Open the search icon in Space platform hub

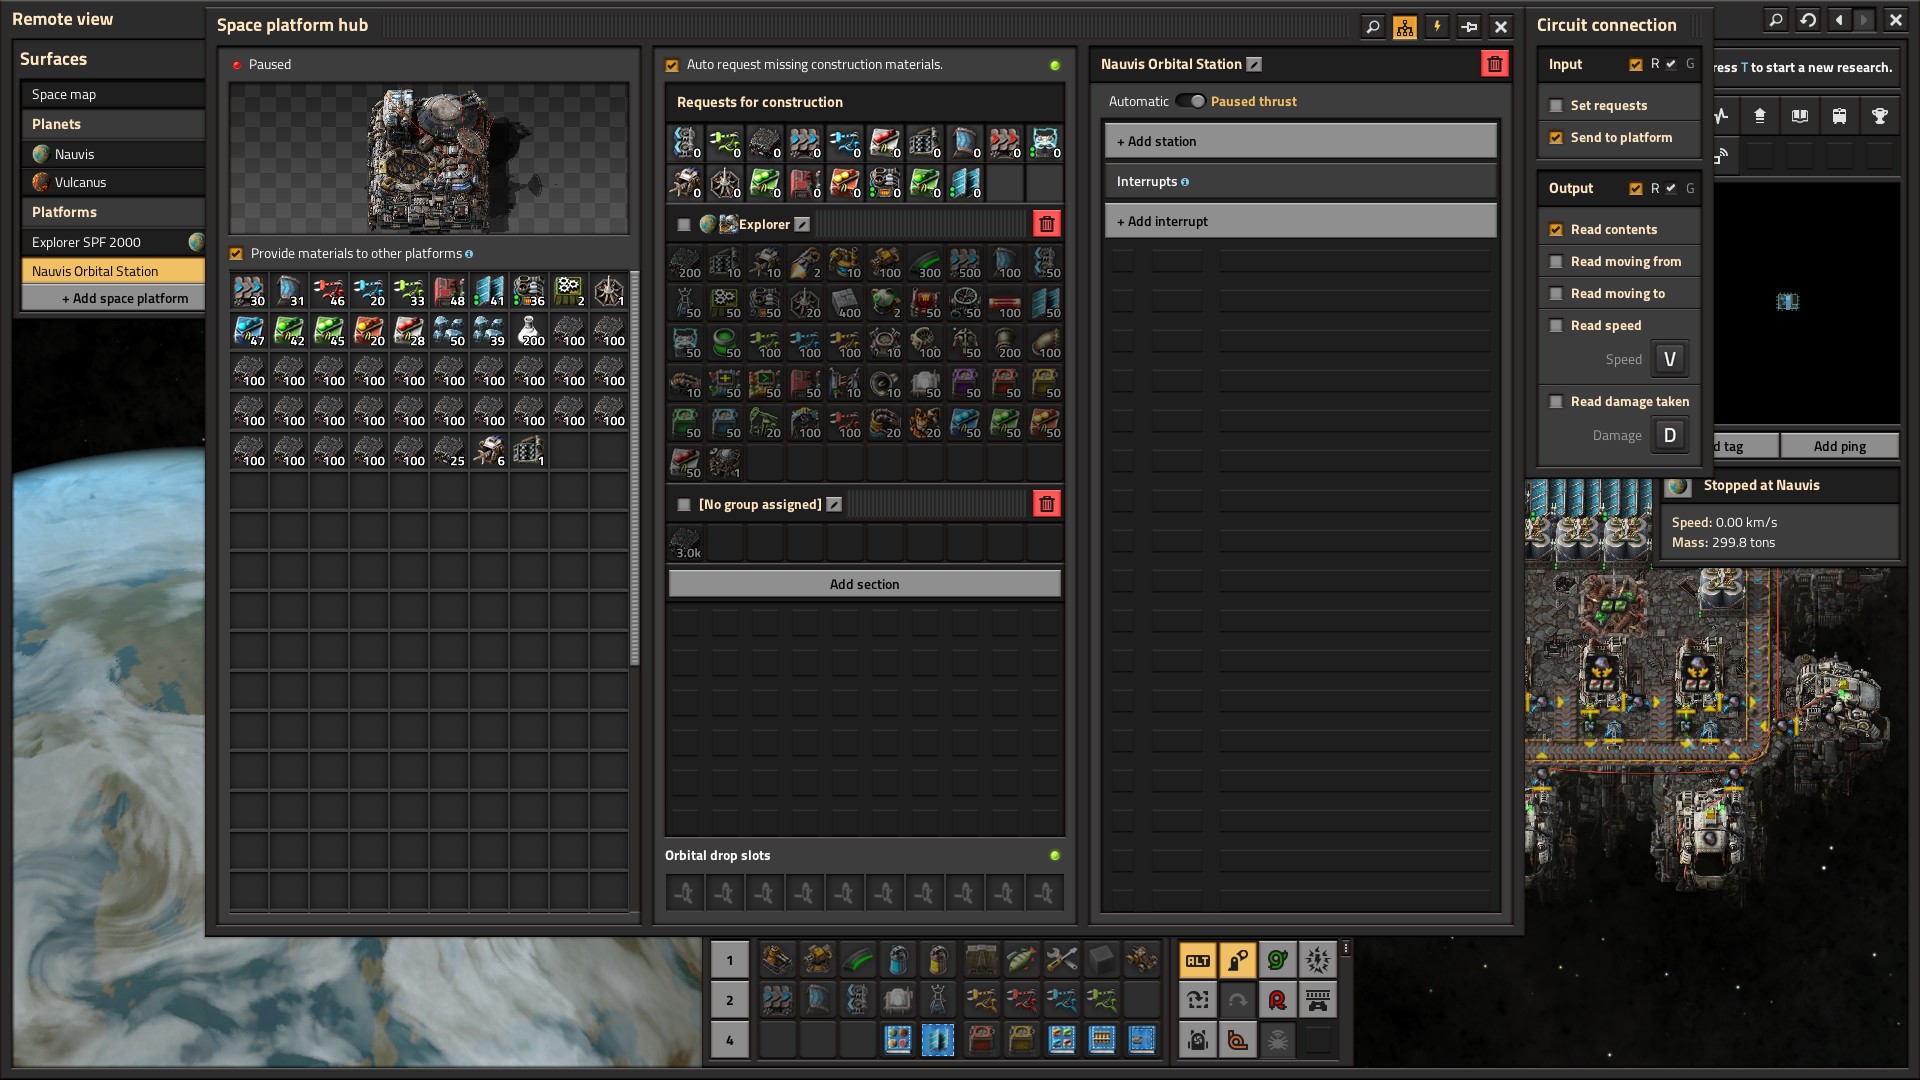pos(1373,27)
